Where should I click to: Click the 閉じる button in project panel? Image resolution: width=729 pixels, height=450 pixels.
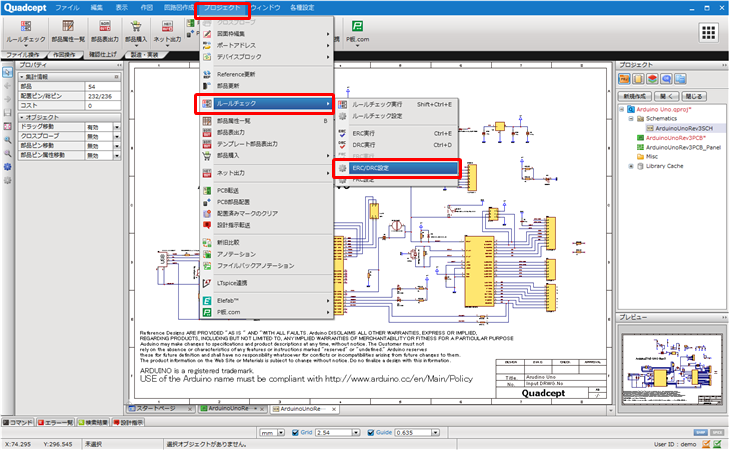pos(694,96)
